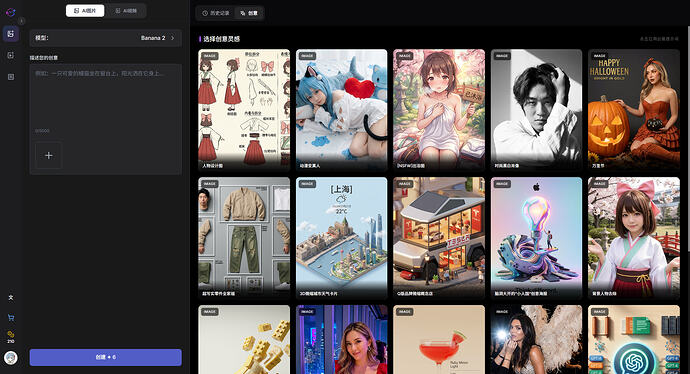Open the character design sheet inspiration card
690x374 pixels.
[244, 110]
